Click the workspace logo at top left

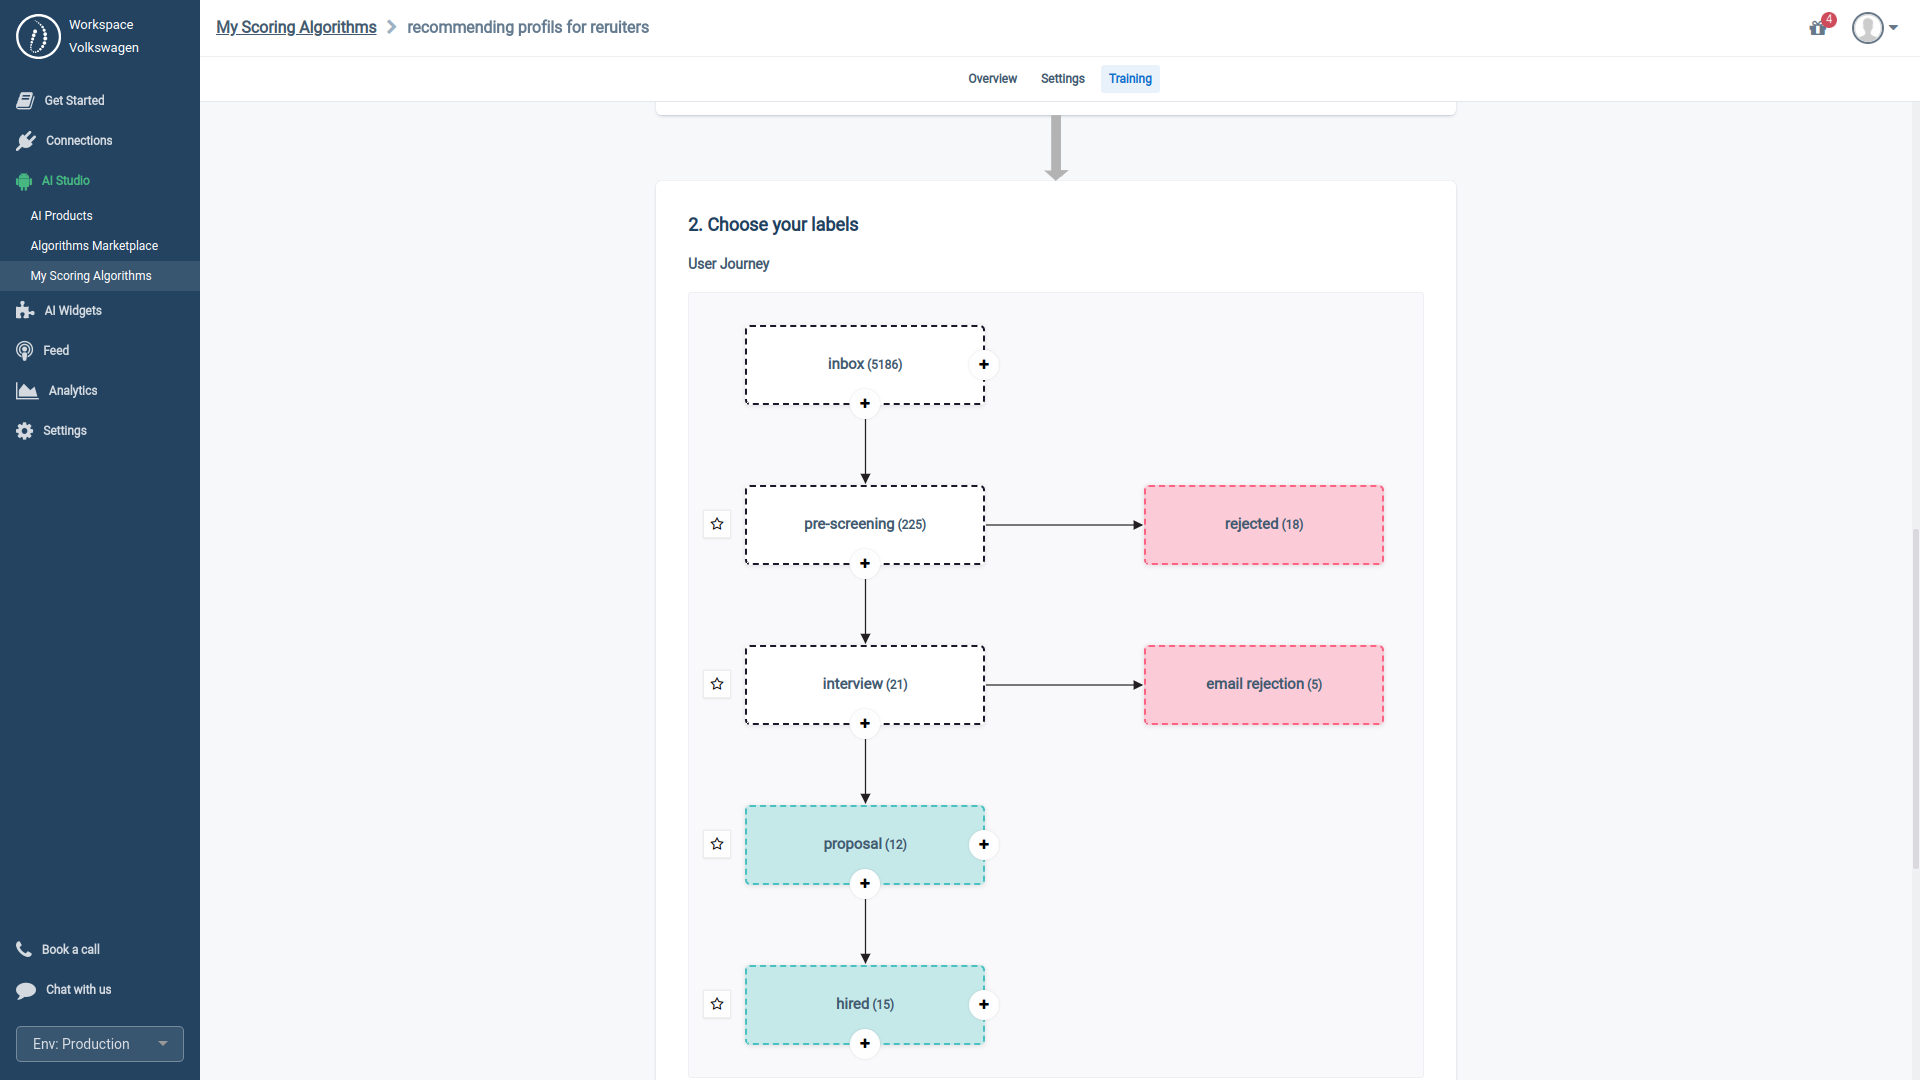[38, 35]
